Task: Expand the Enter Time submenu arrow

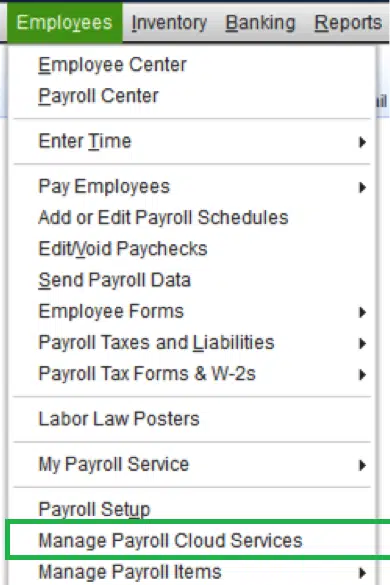Action: click(x=362, y=142)
